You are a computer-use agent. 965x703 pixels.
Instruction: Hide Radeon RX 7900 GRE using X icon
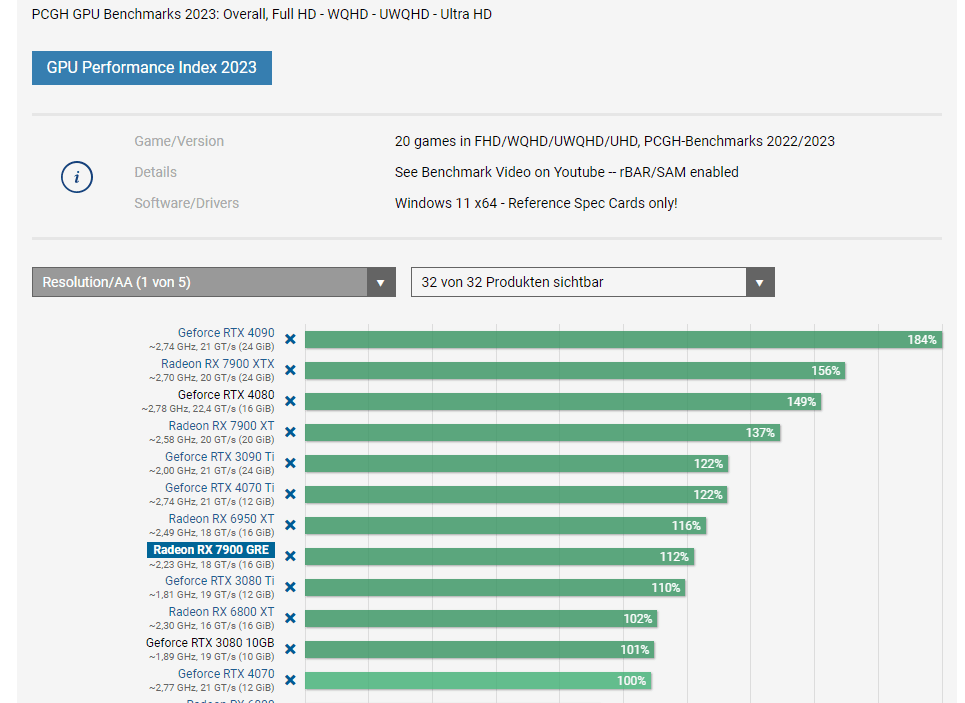[x=290, y=556]
